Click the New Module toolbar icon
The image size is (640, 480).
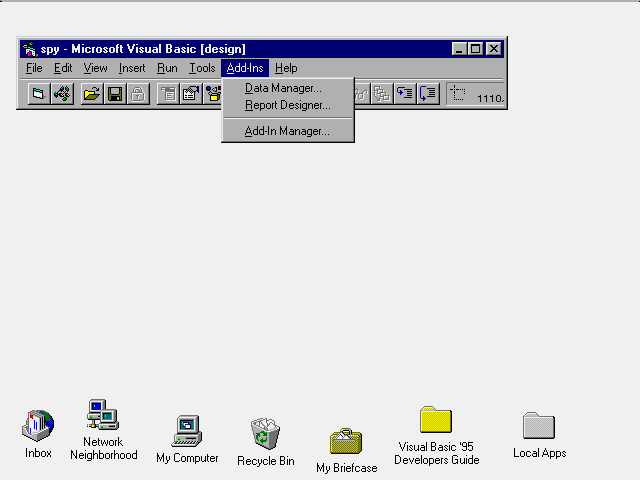click(x=62, y=94)
